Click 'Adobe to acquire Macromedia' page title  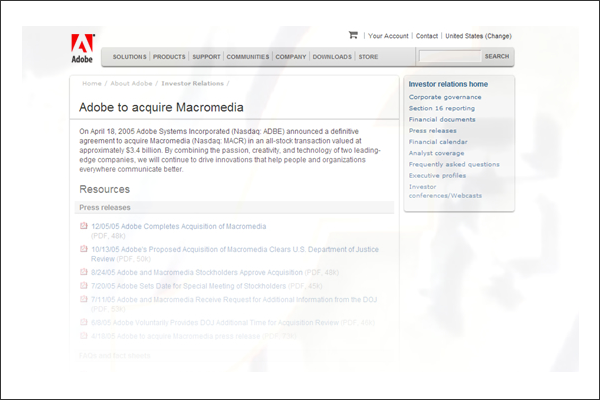161,107
